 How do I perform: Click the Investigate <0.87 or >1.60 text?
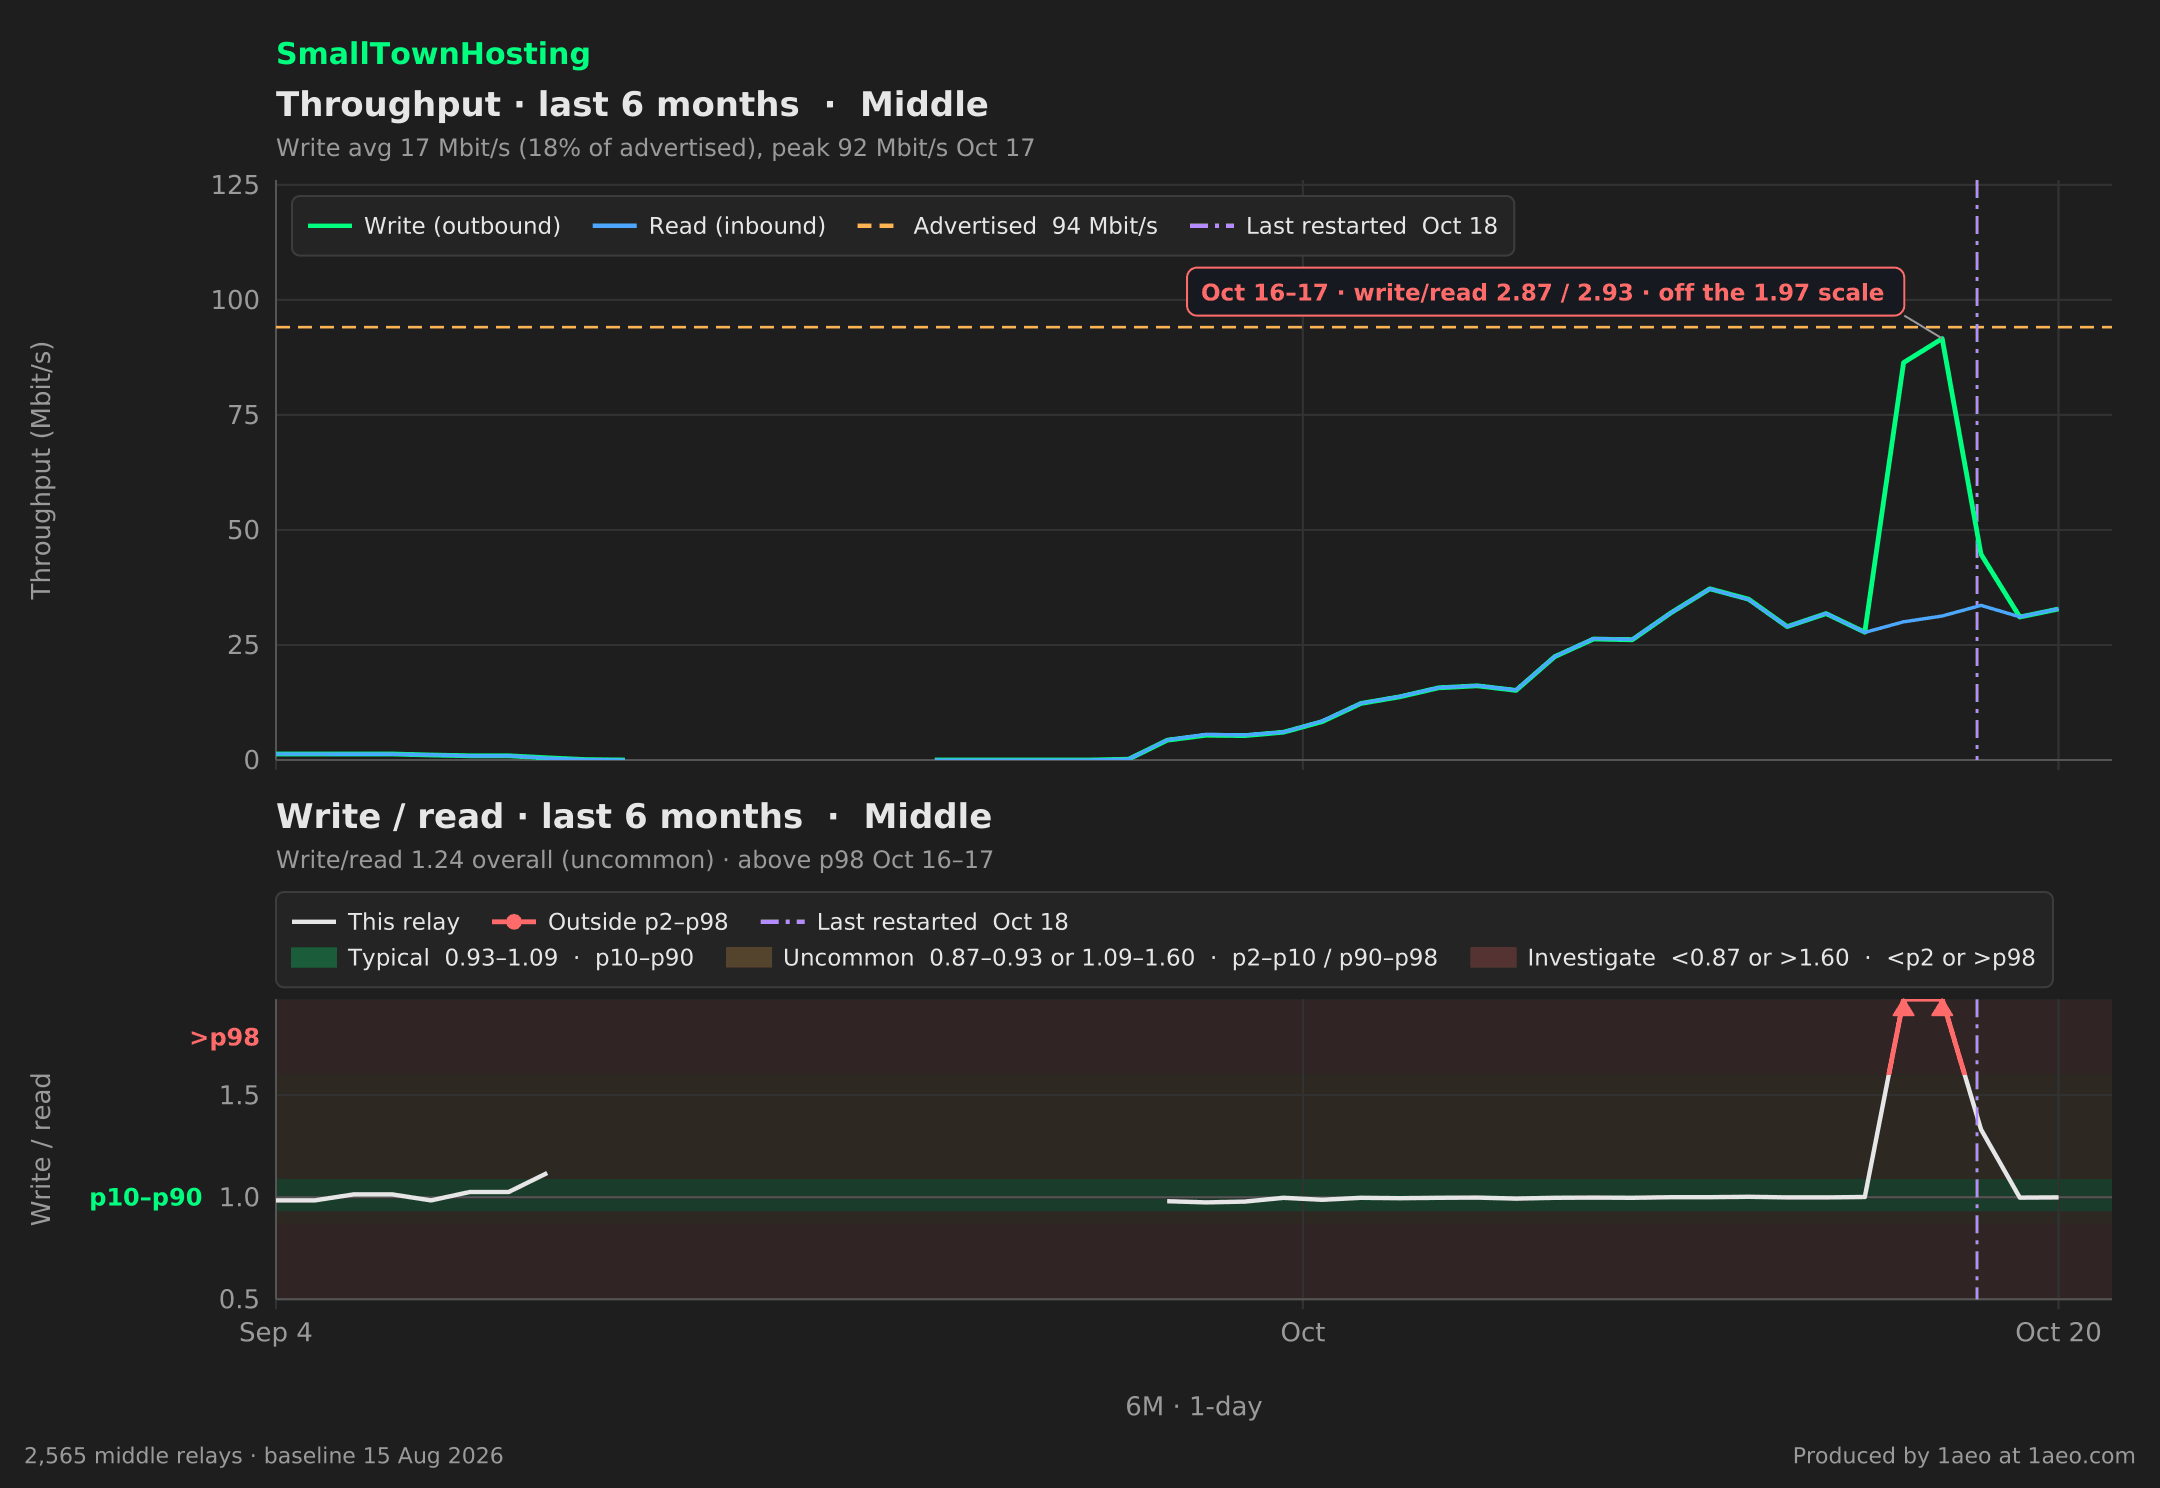1781,958
